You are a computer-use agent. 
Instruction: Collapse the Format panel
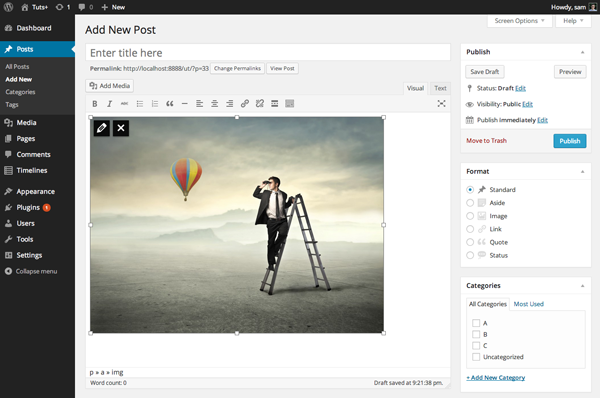point(582,172)
